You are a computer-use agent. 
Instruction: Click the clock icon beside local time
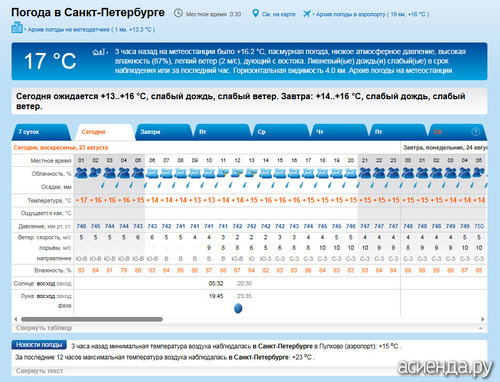(179, 13)
